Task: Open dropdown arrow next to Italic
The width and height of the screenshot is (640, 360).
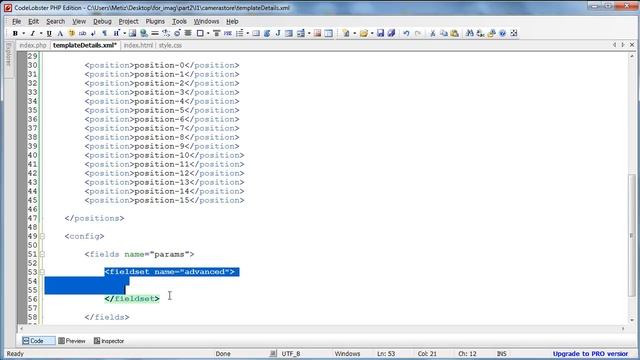Action: 41,33
